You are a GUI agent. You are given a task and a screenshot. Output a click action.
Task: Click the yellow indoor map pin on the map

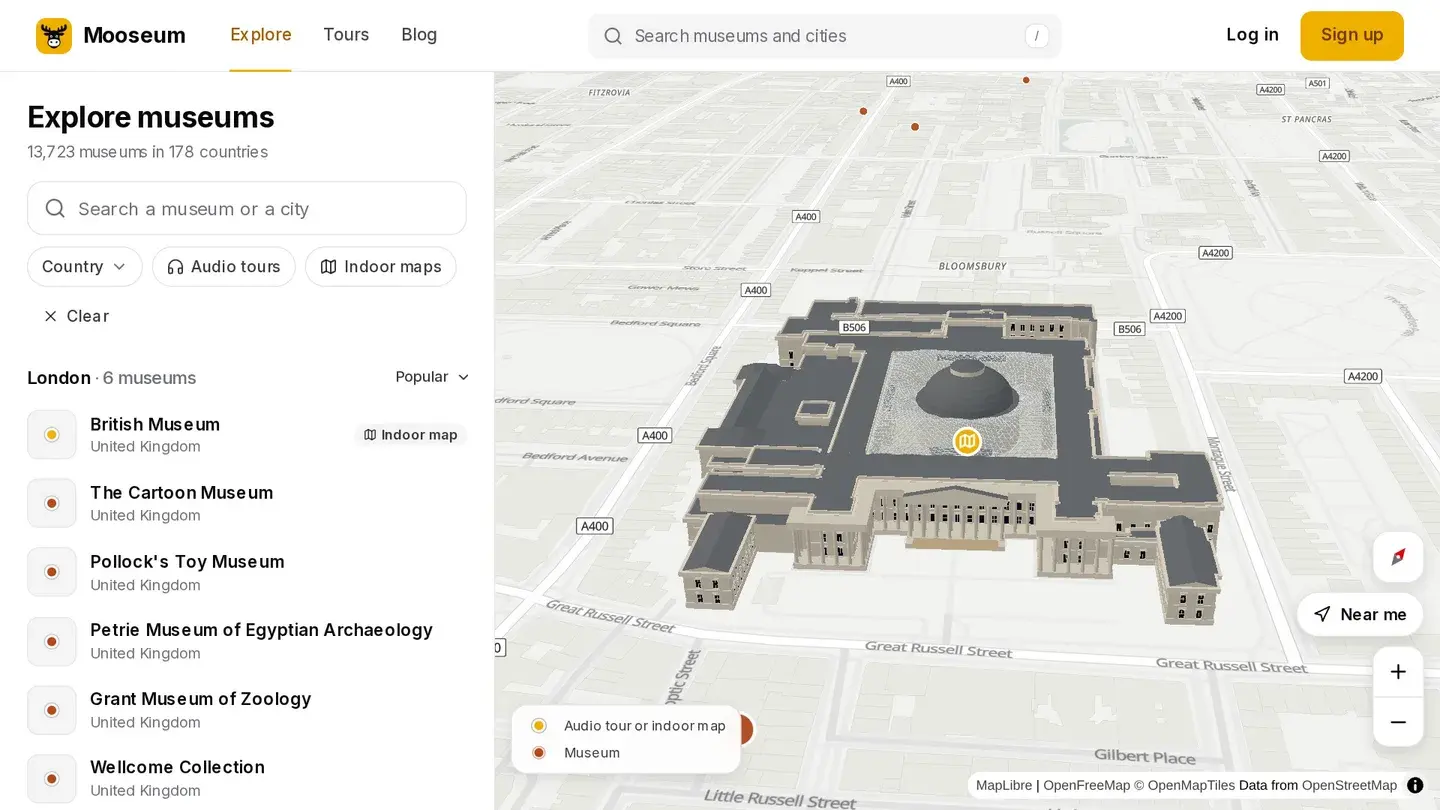pos(966,441)
